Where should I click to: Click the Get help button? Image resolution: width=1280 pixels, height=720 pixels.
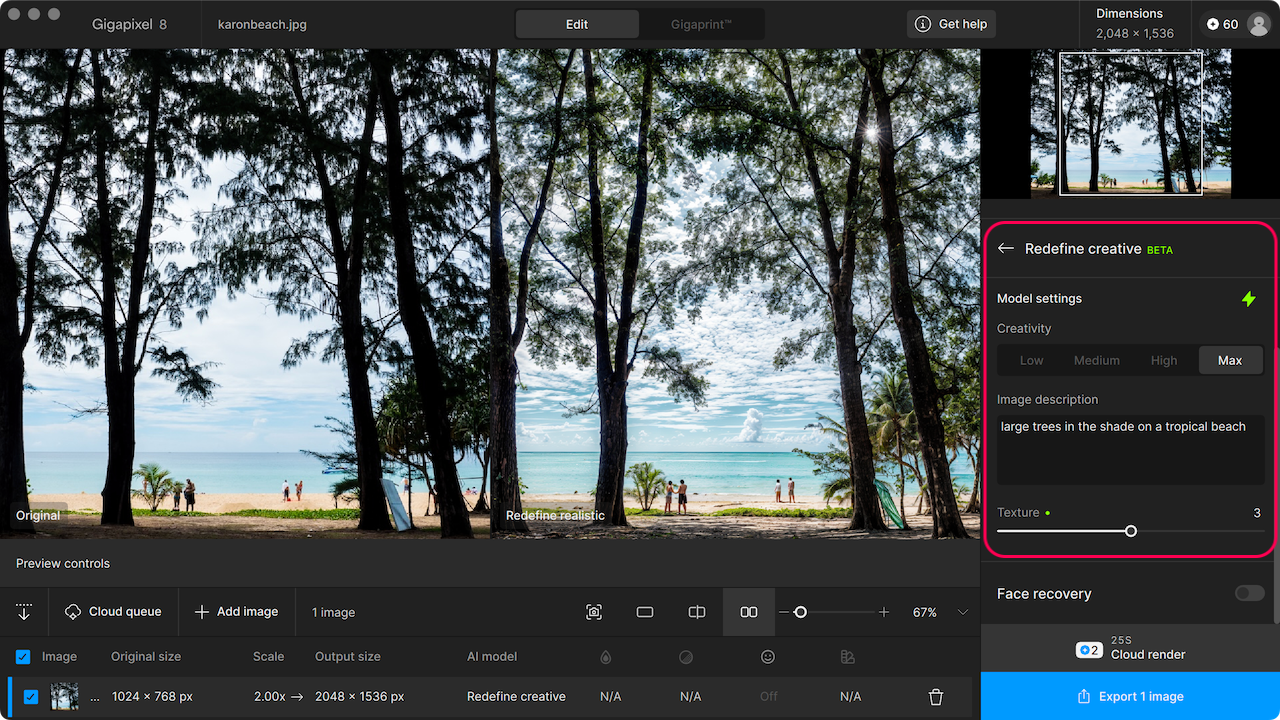[x=951, y=24]
